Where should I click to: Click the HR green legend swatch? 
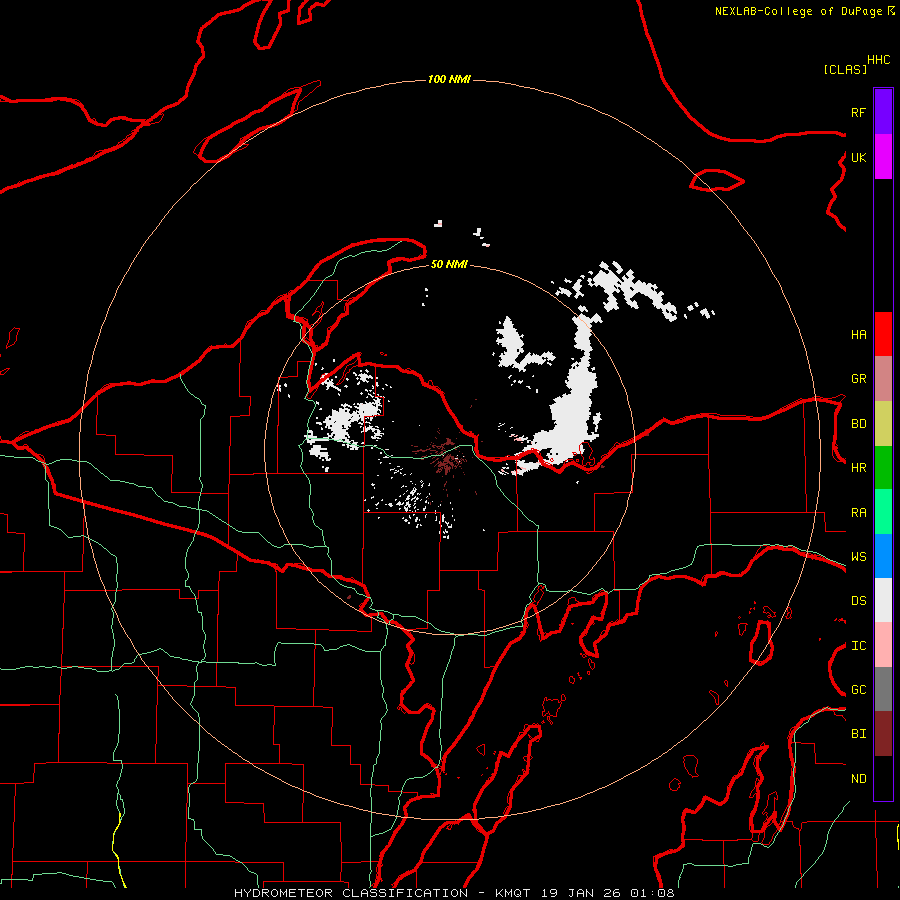point(883,467)
